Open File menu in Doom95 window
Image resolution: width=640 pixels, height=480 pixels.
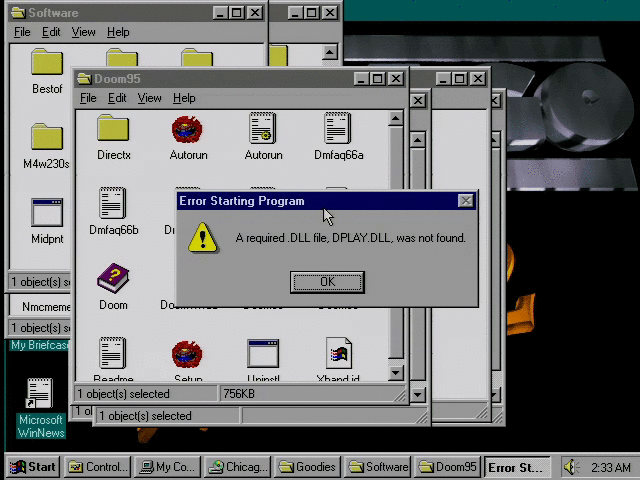88,98
